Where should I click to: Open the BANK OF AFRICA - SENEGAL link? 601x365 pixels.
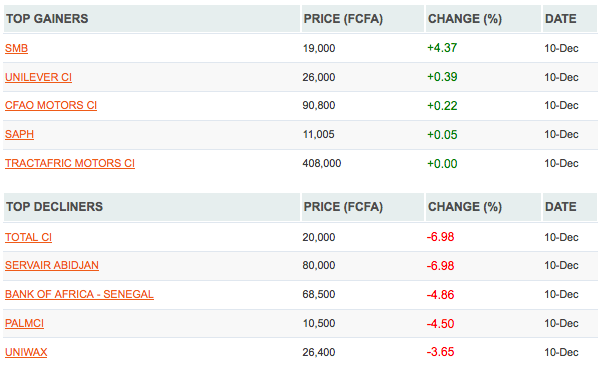79,294
